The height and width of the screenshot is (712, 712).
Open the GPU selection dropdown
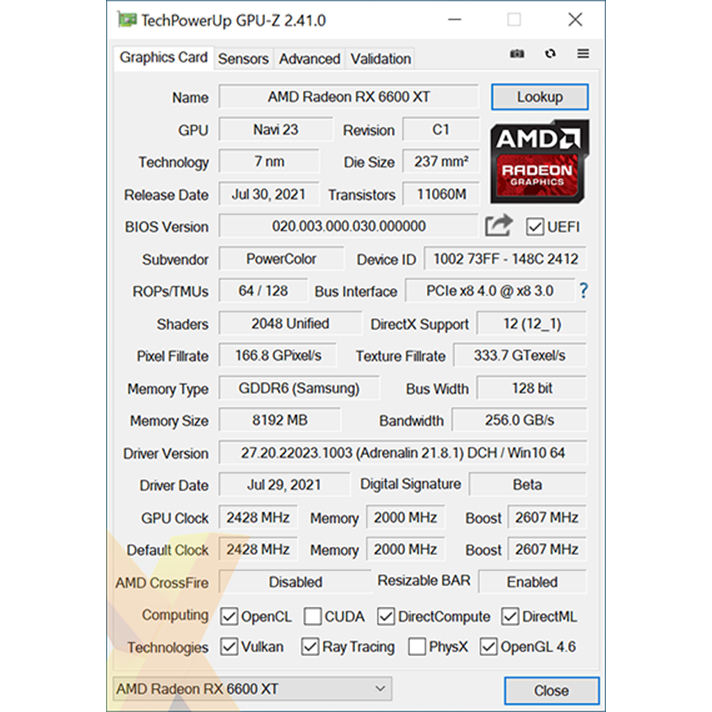click(250, 689)
